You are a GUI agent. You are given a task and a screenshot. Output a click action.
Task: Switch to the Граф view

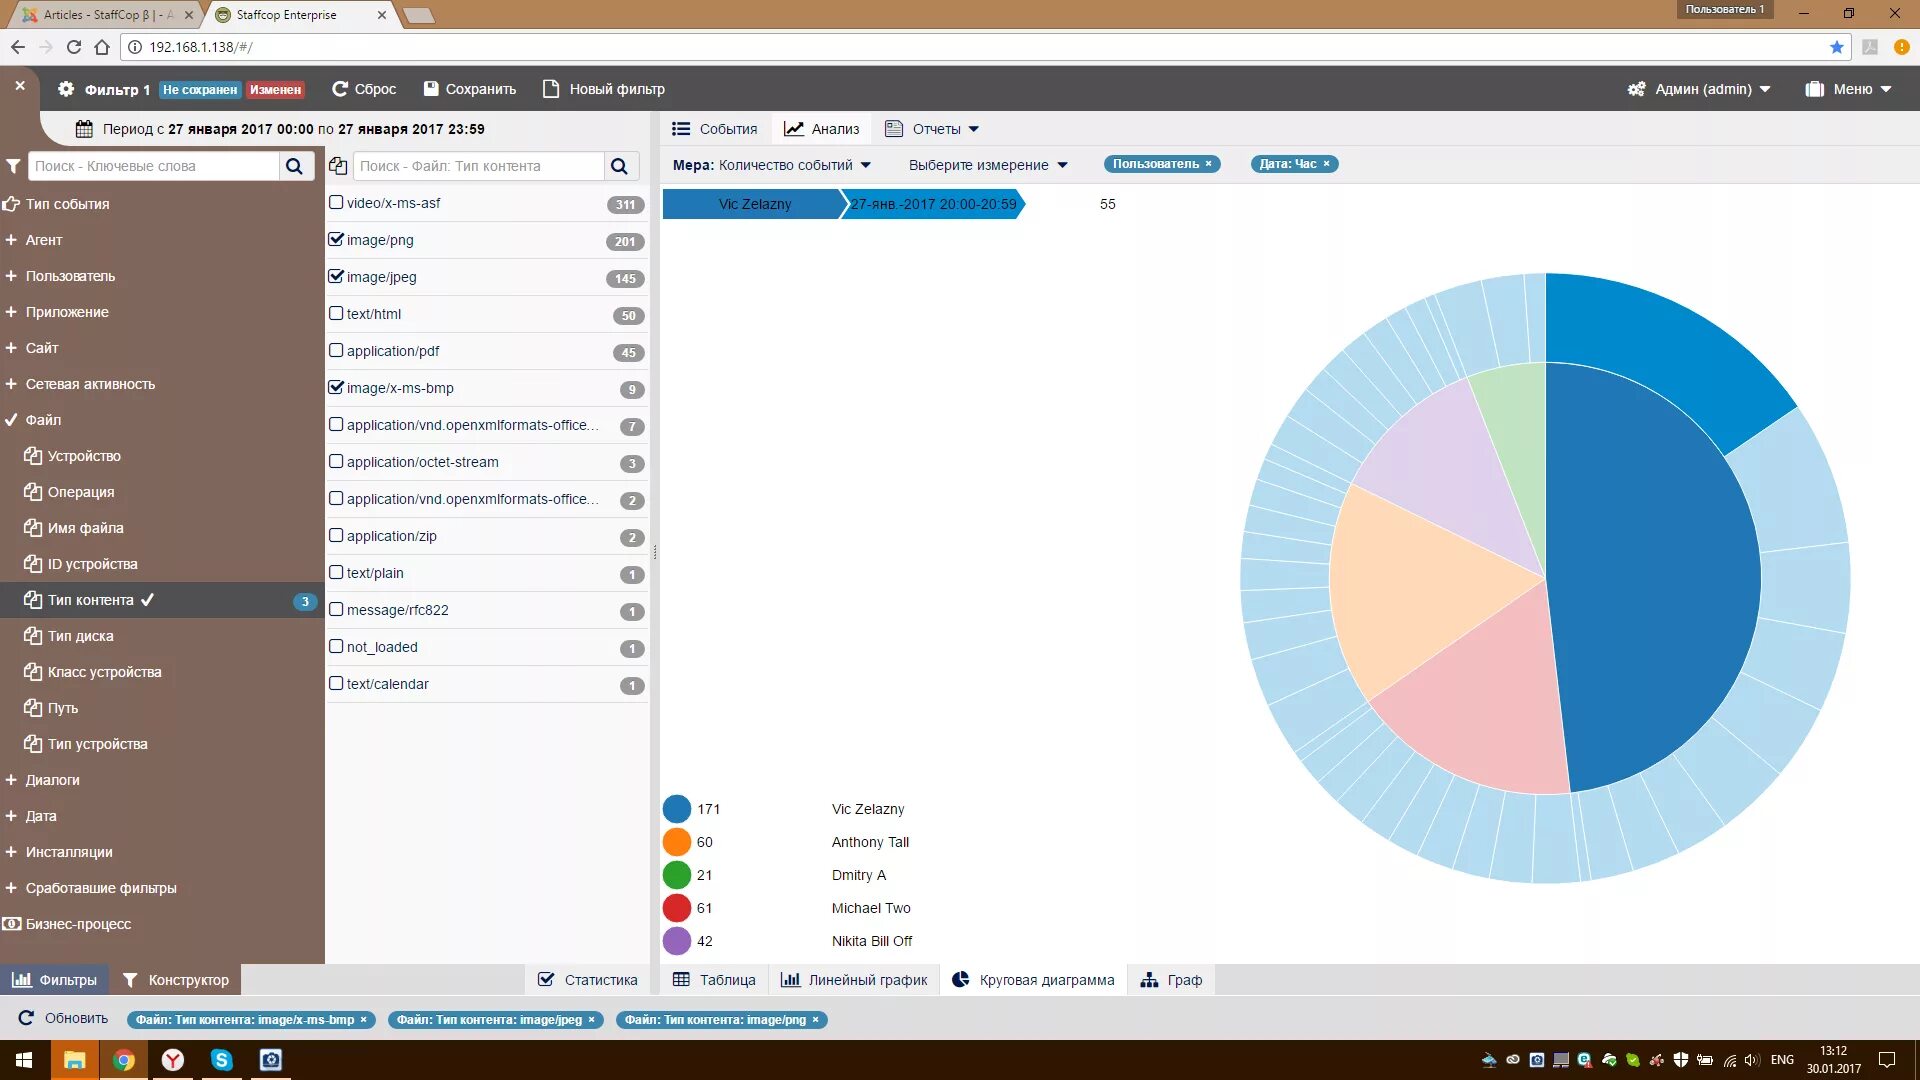tap(1172, 980)
